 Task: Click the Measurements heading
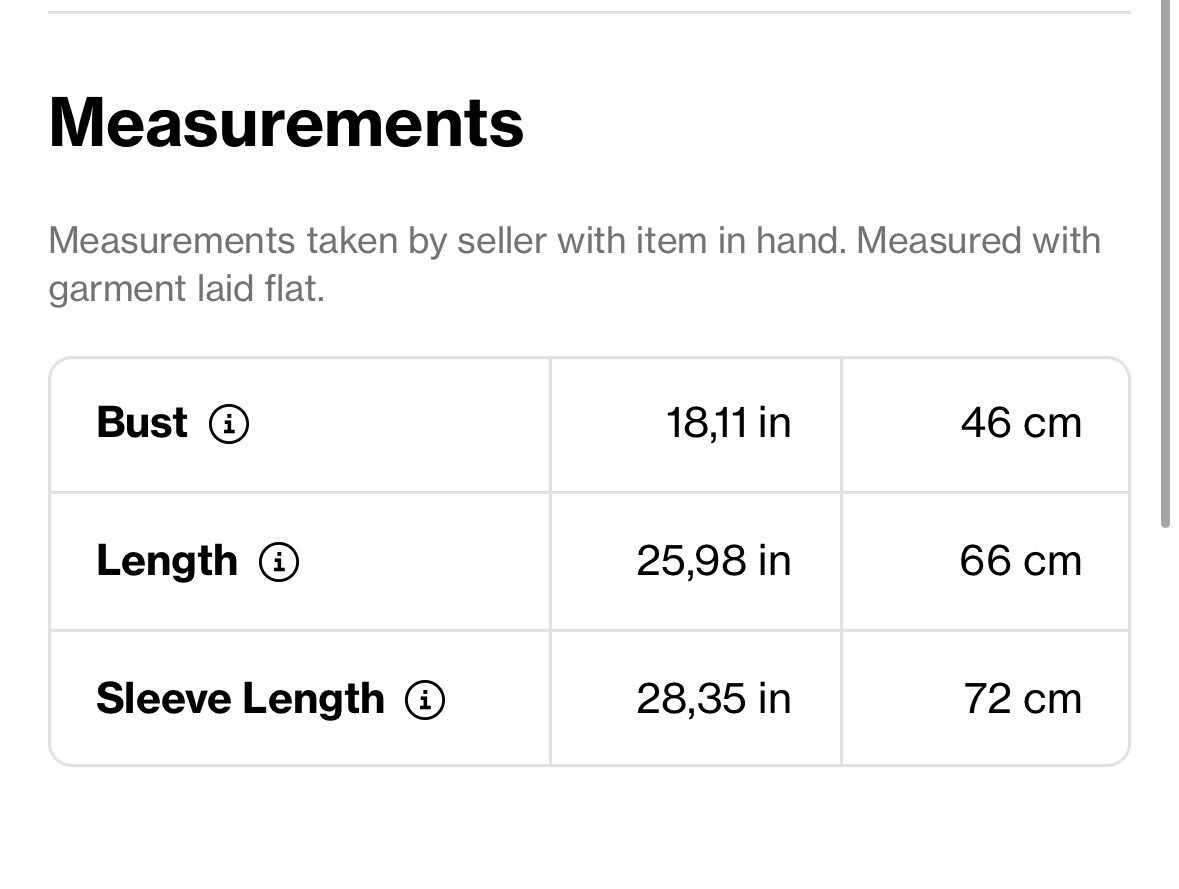[286, 123]
